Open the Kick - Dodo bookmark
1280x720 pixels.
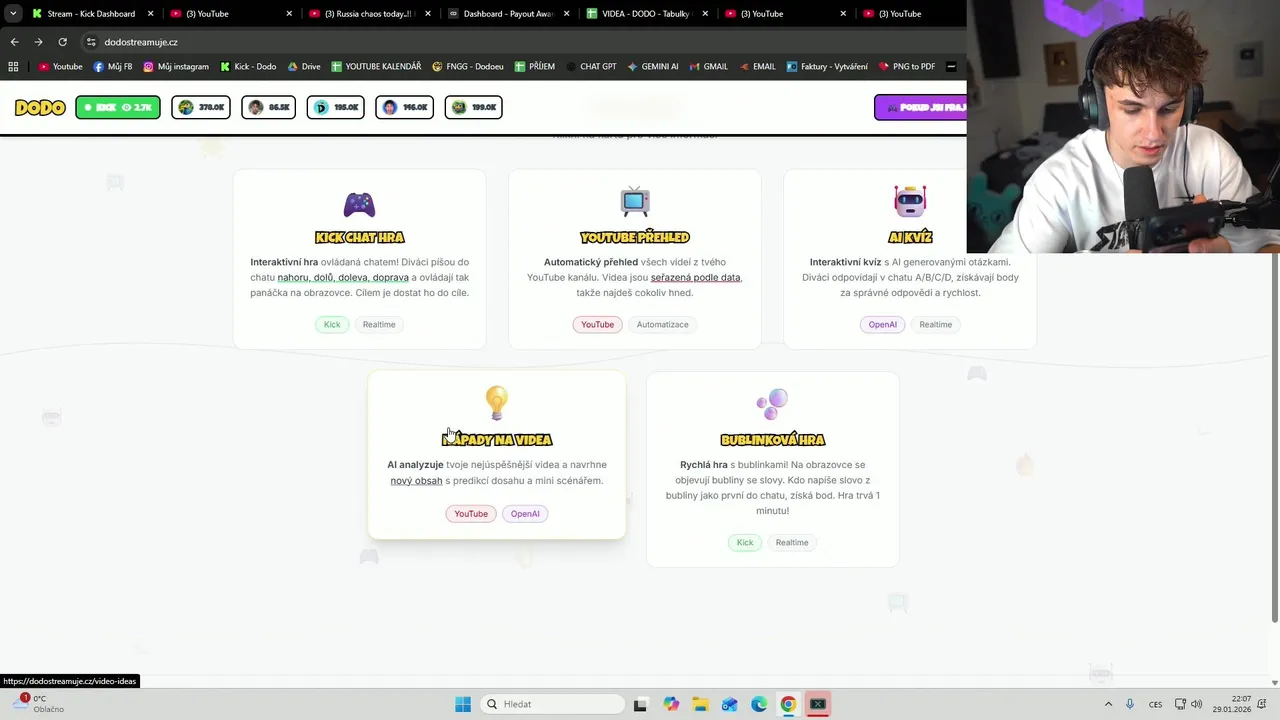click(247, 67)
